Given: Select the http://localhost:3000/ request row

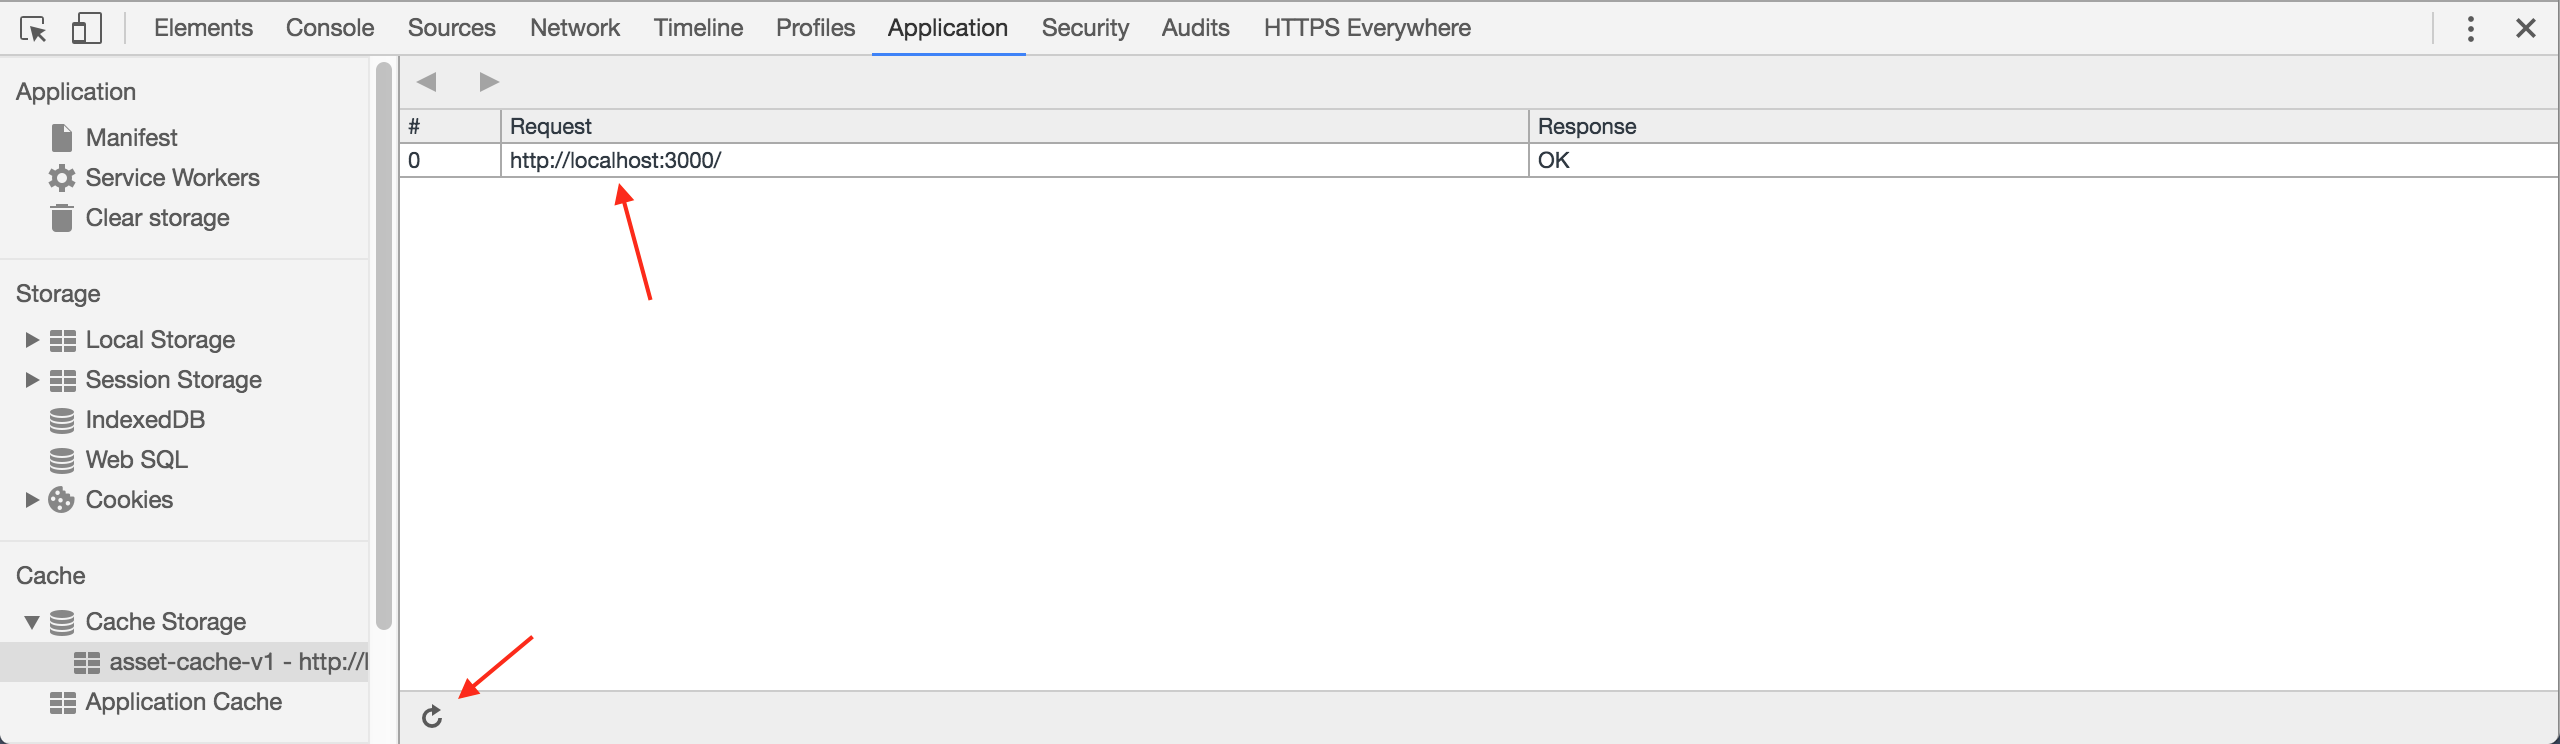Looking at the screenshot, I should pyautogui.click(x=615, y=160).
